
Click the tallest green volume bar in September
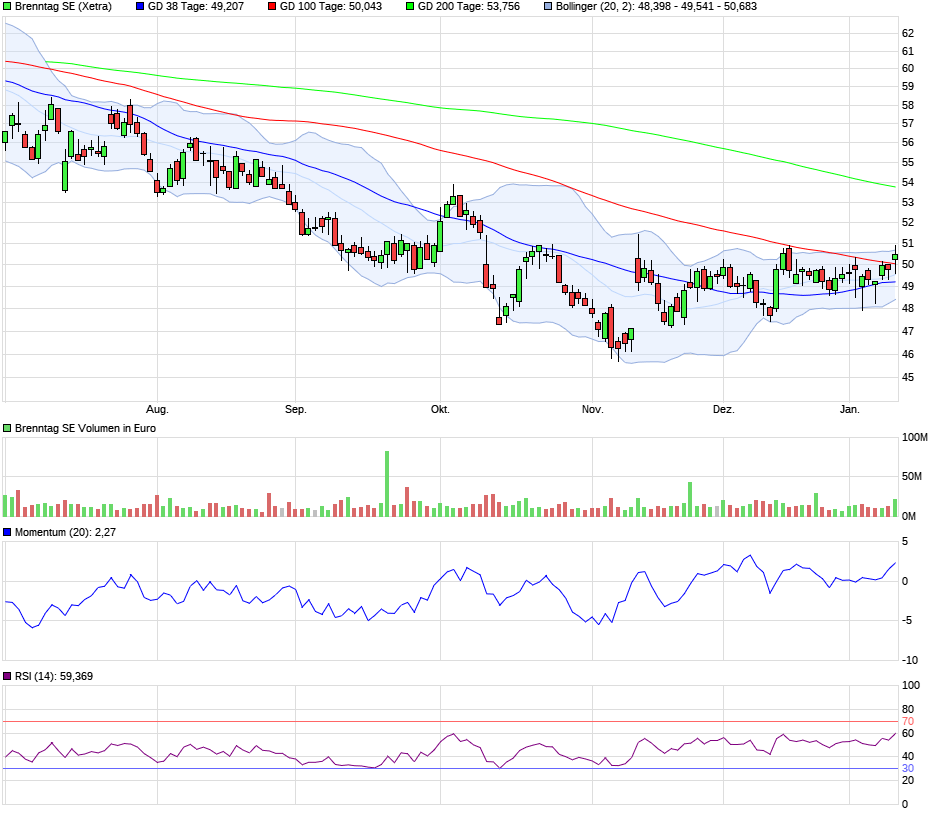click(387, 484)
